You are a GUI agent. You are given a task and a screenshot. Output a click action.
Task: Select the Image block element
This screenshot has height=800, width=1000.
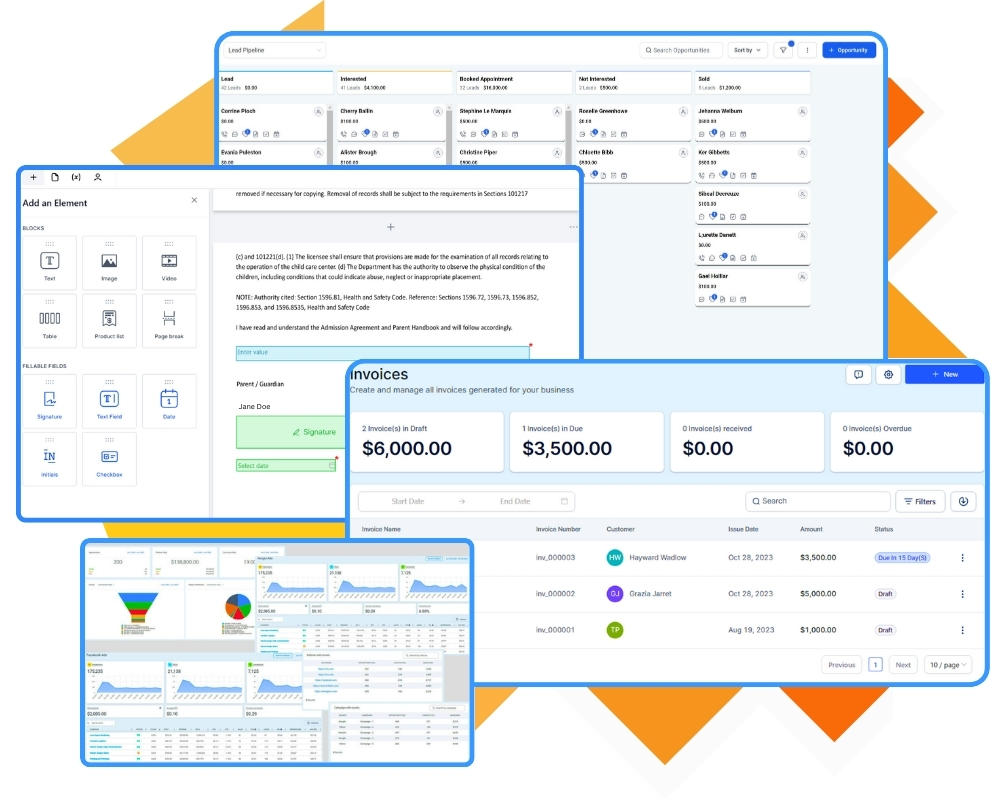[109, 263]
